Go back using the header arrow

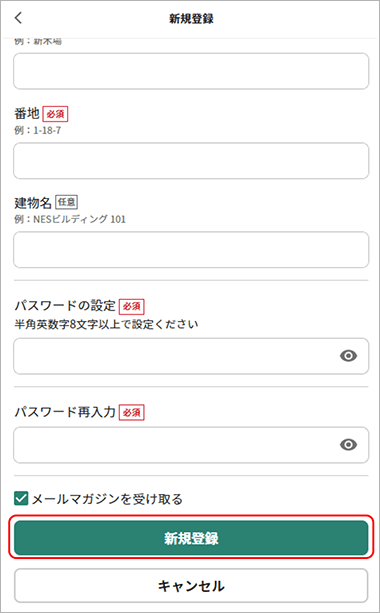18,18
